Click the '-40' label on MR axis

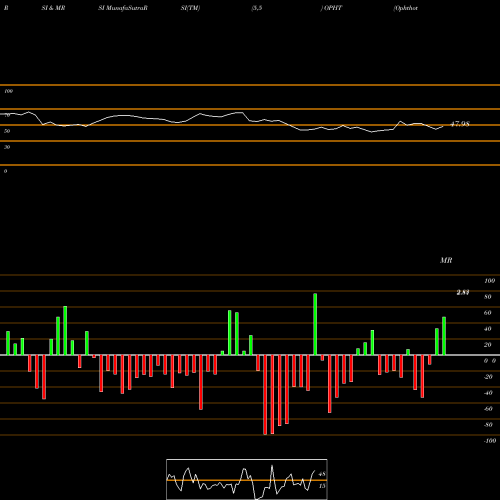pyautogui.click(x=488, y=393)
